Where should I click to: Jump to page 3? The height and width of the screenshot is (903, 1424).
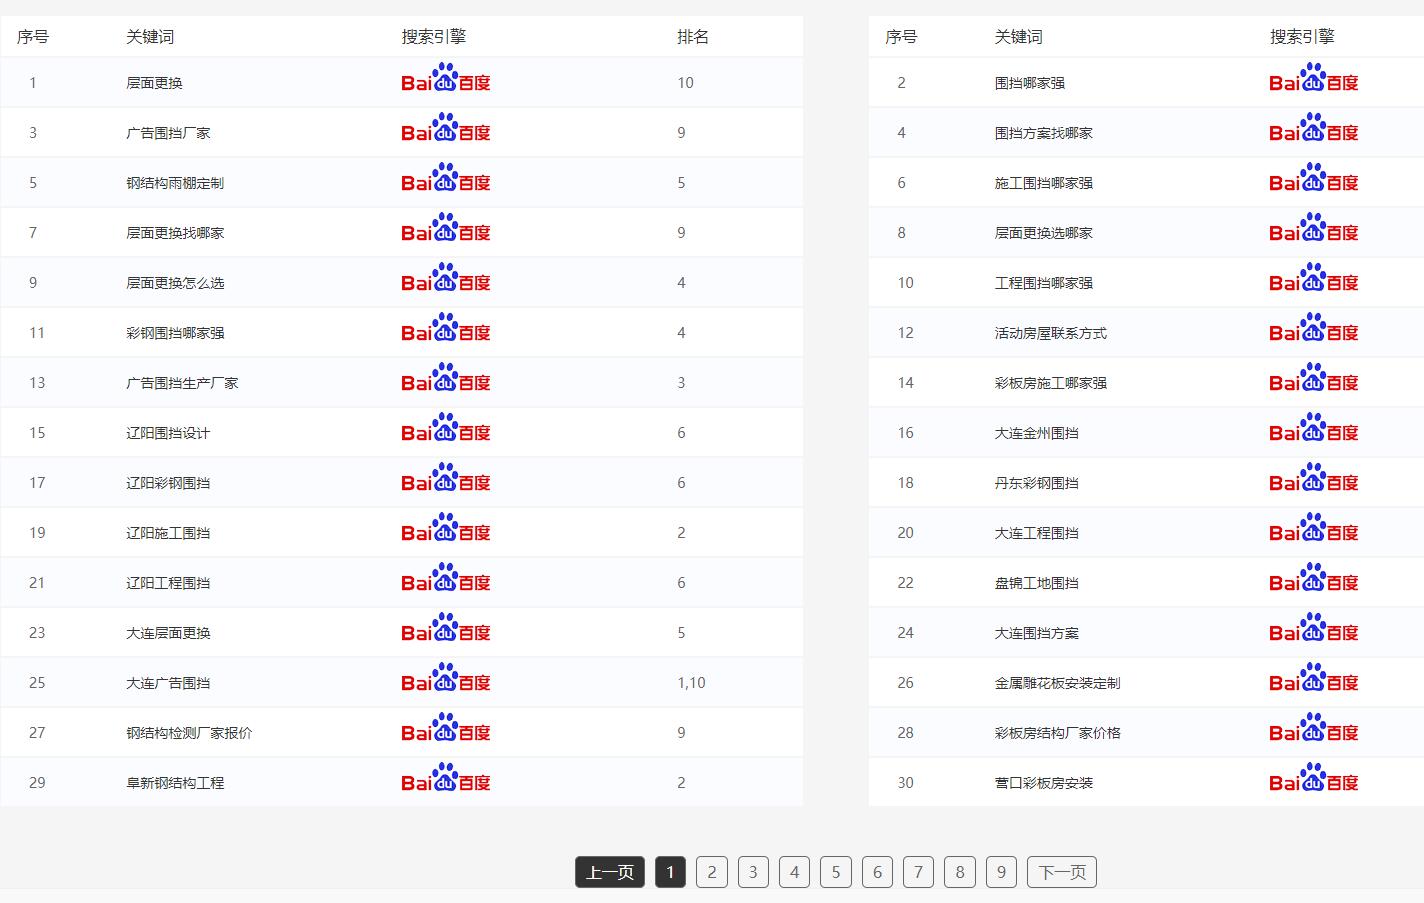[754, 872]
